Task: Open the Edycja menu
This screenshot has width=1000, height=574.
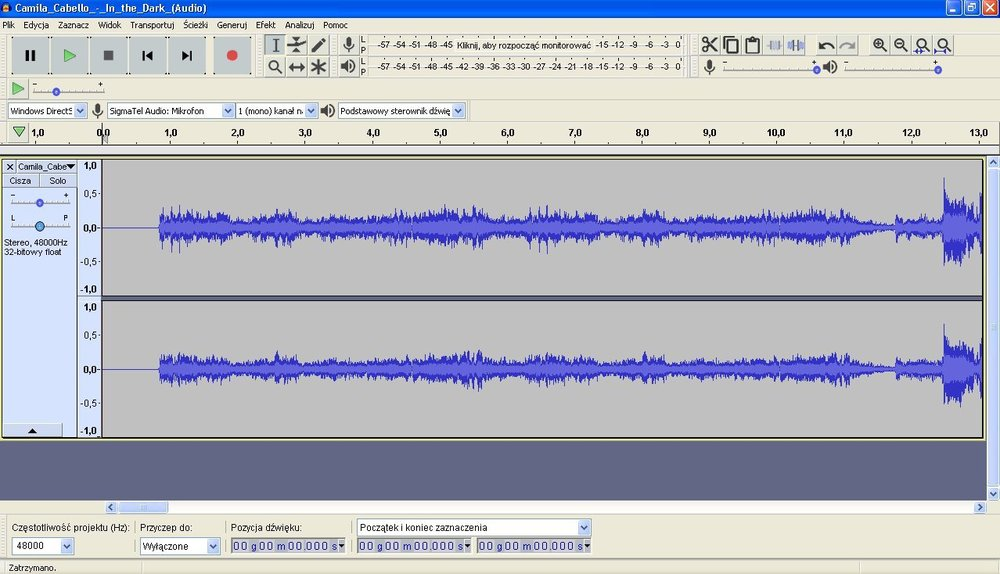Action: tap(36, 25)
